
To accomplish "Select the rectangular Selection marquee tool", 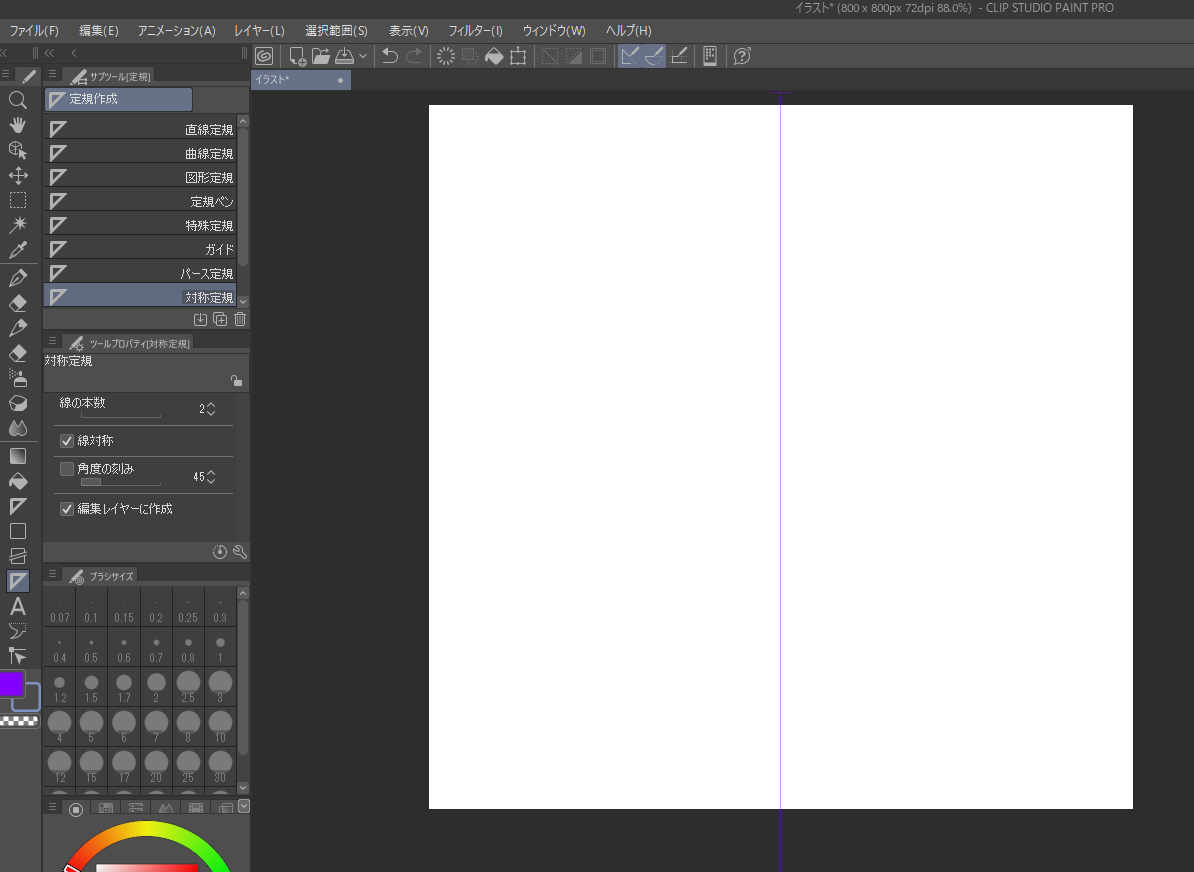I will tap(18, 200).
